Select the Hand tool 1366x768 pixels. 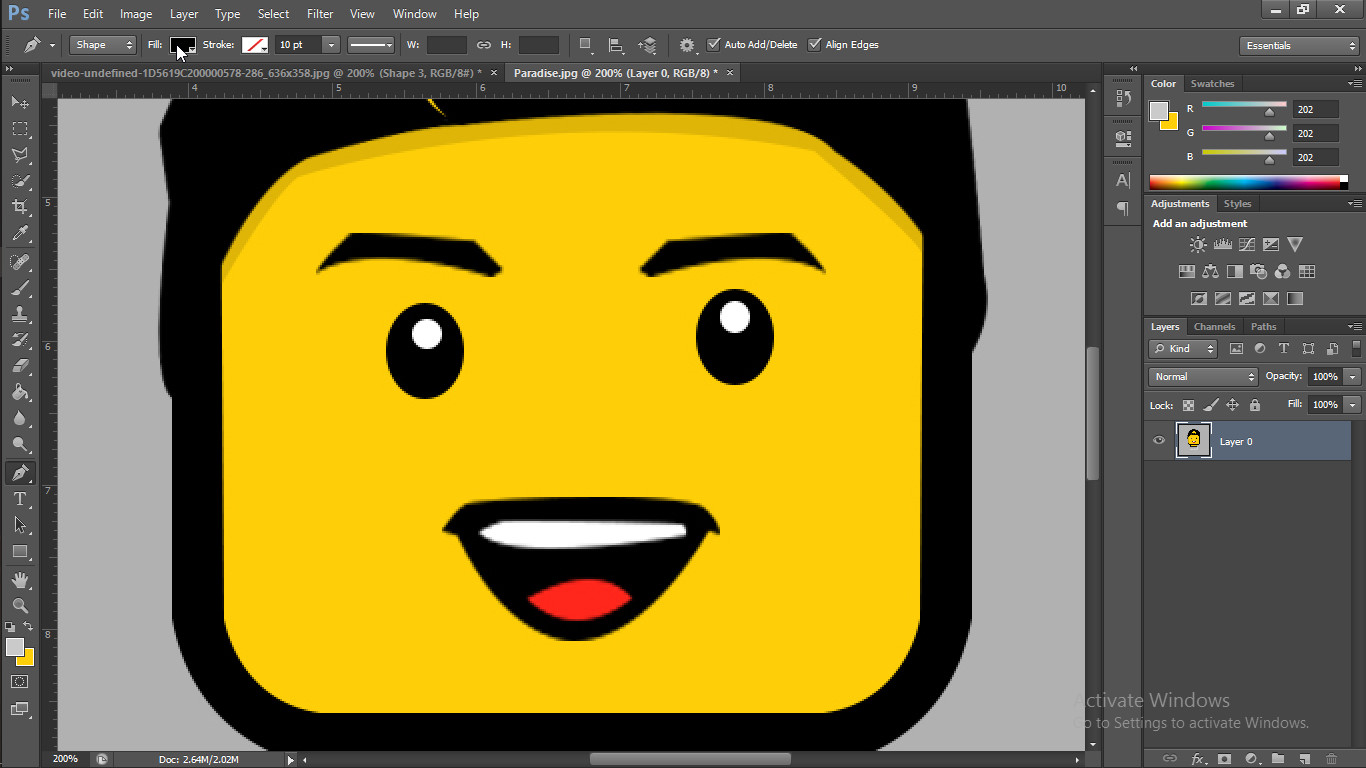point(18,579)
